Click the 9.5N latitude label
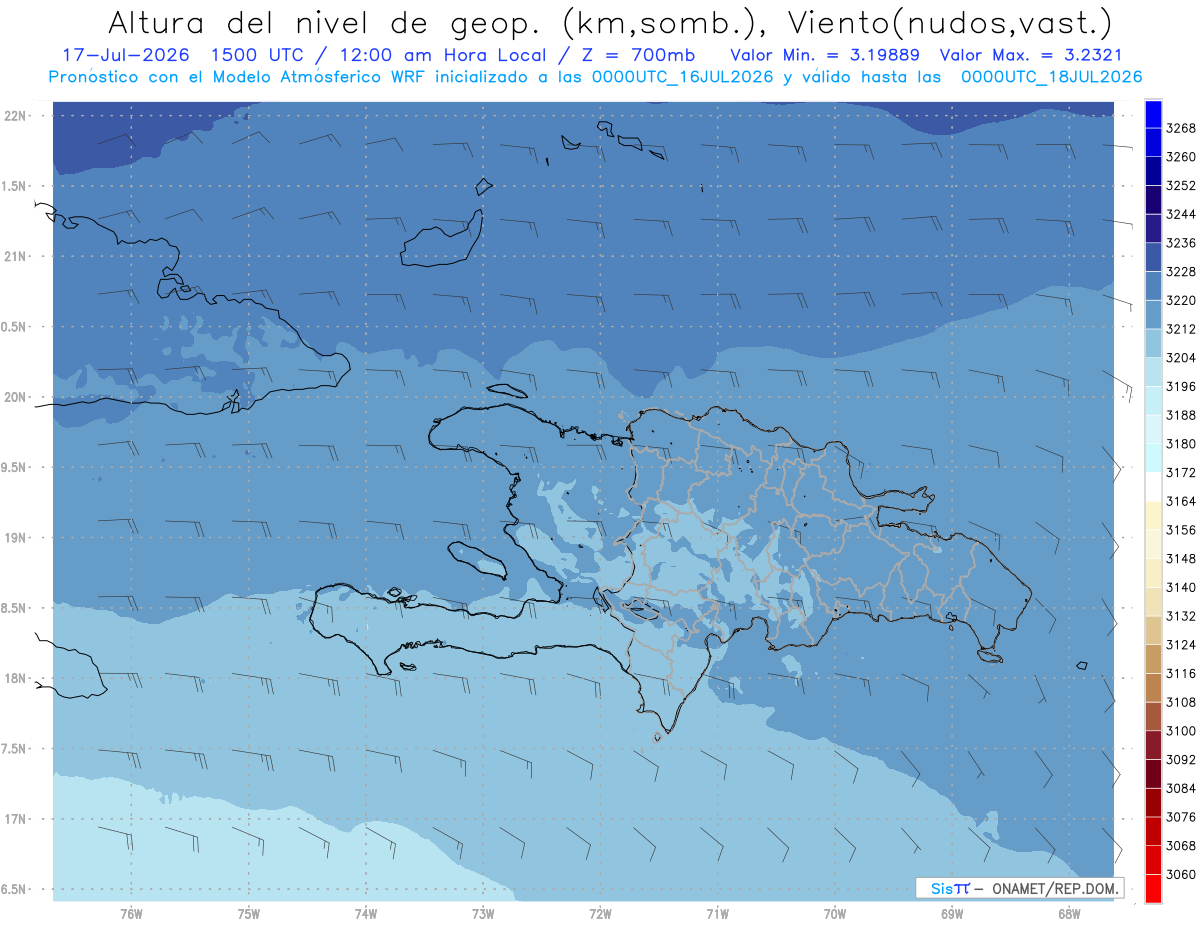The height and width of the screenshot is (927, 1200). coord(15,468)
